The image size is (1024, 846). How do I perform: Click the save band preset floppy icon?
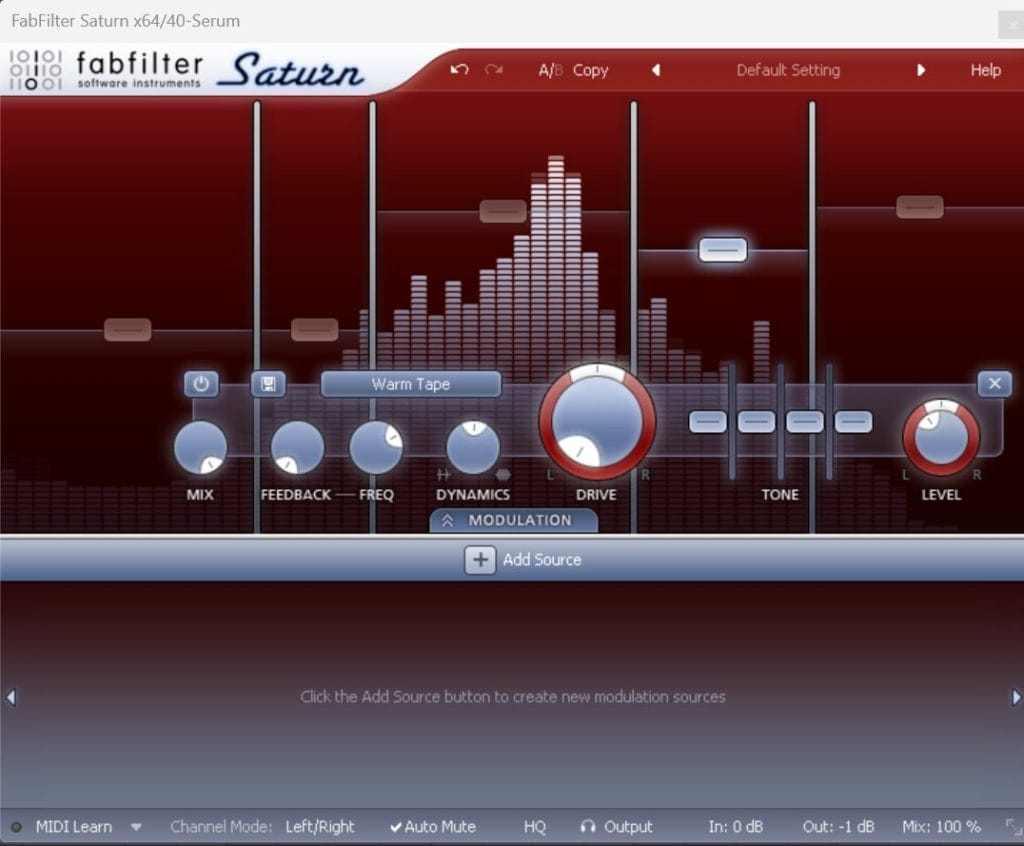click(x=268, y=384)
